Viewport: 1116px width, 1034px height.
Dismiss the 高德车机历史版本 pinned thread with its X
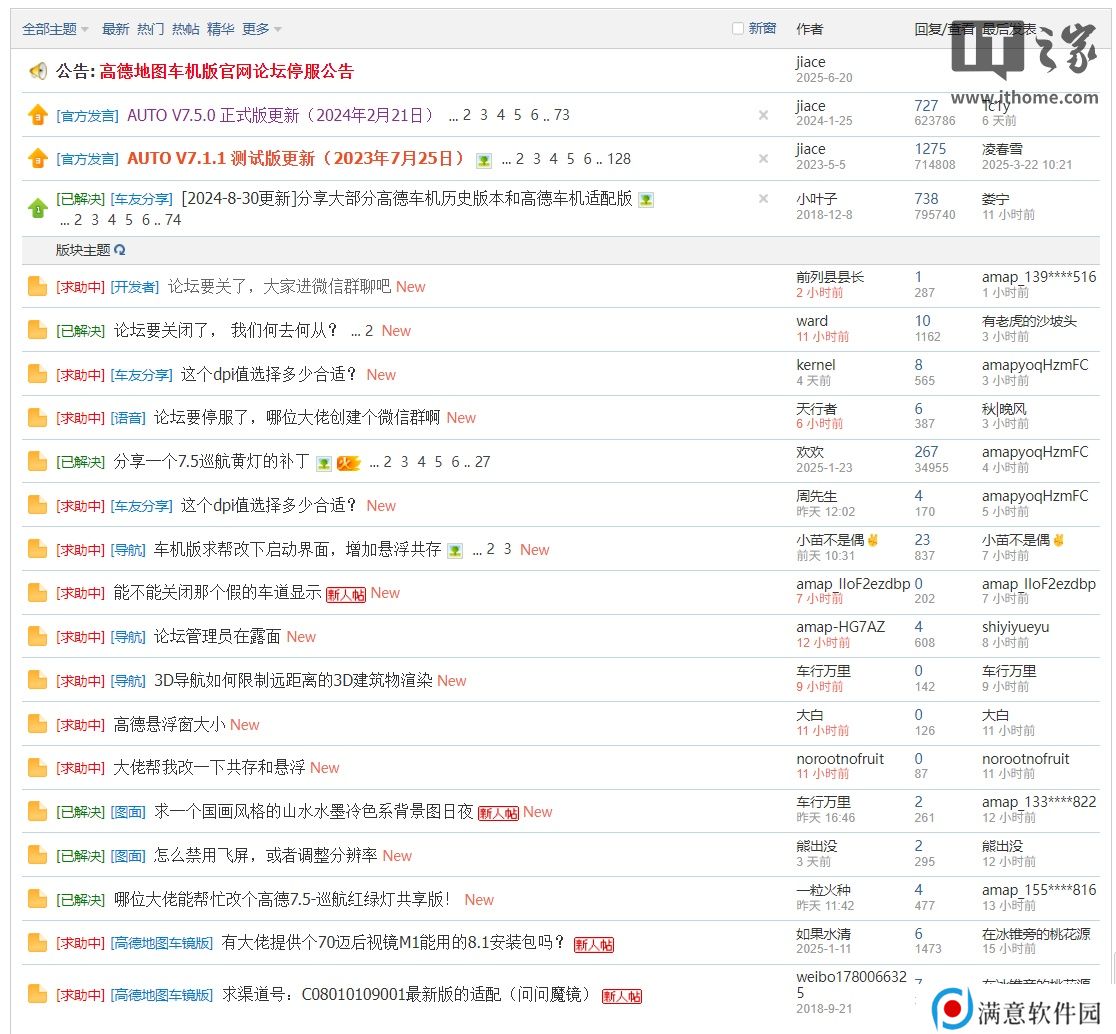pos(763,199)
